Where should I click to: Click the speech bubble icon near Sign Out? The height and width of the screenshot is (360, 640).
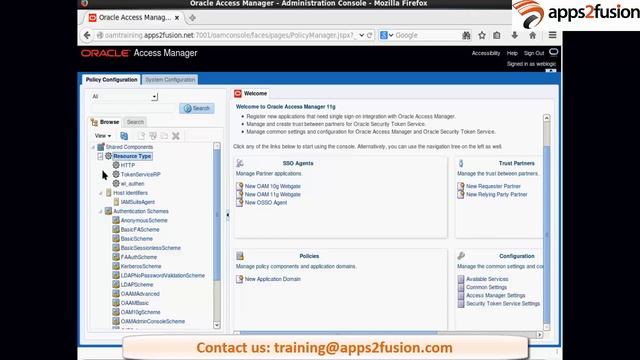click(x=553, y=52)
